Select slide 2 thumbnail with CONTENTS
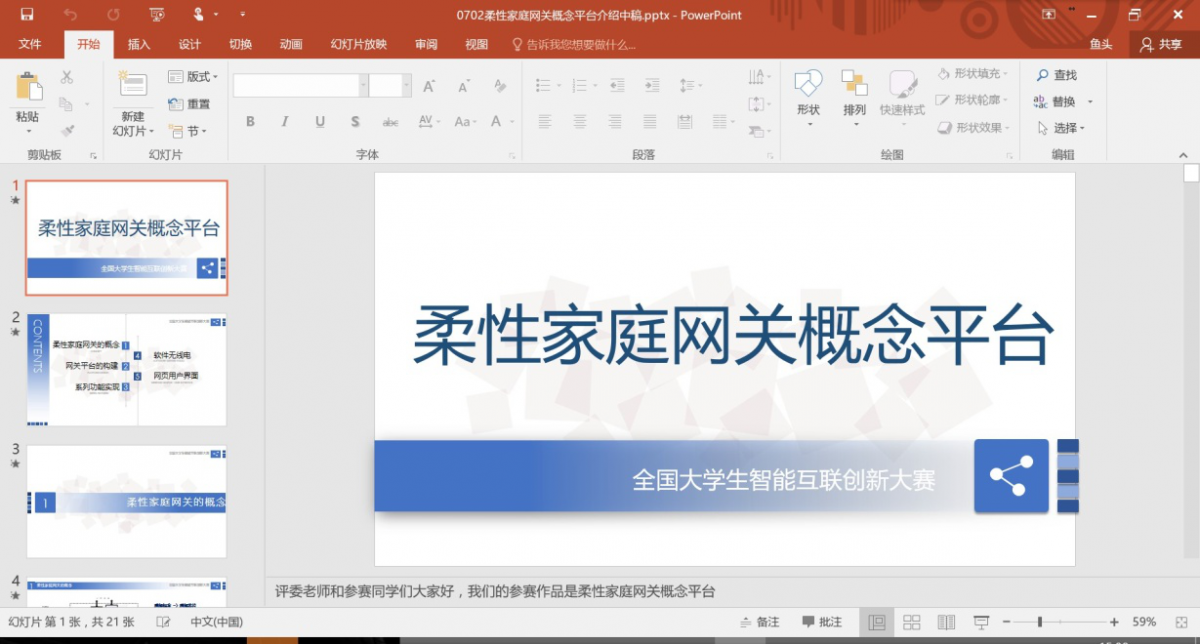The height and width of the screenshot is (644, 1200). click(x=127, y=370)
